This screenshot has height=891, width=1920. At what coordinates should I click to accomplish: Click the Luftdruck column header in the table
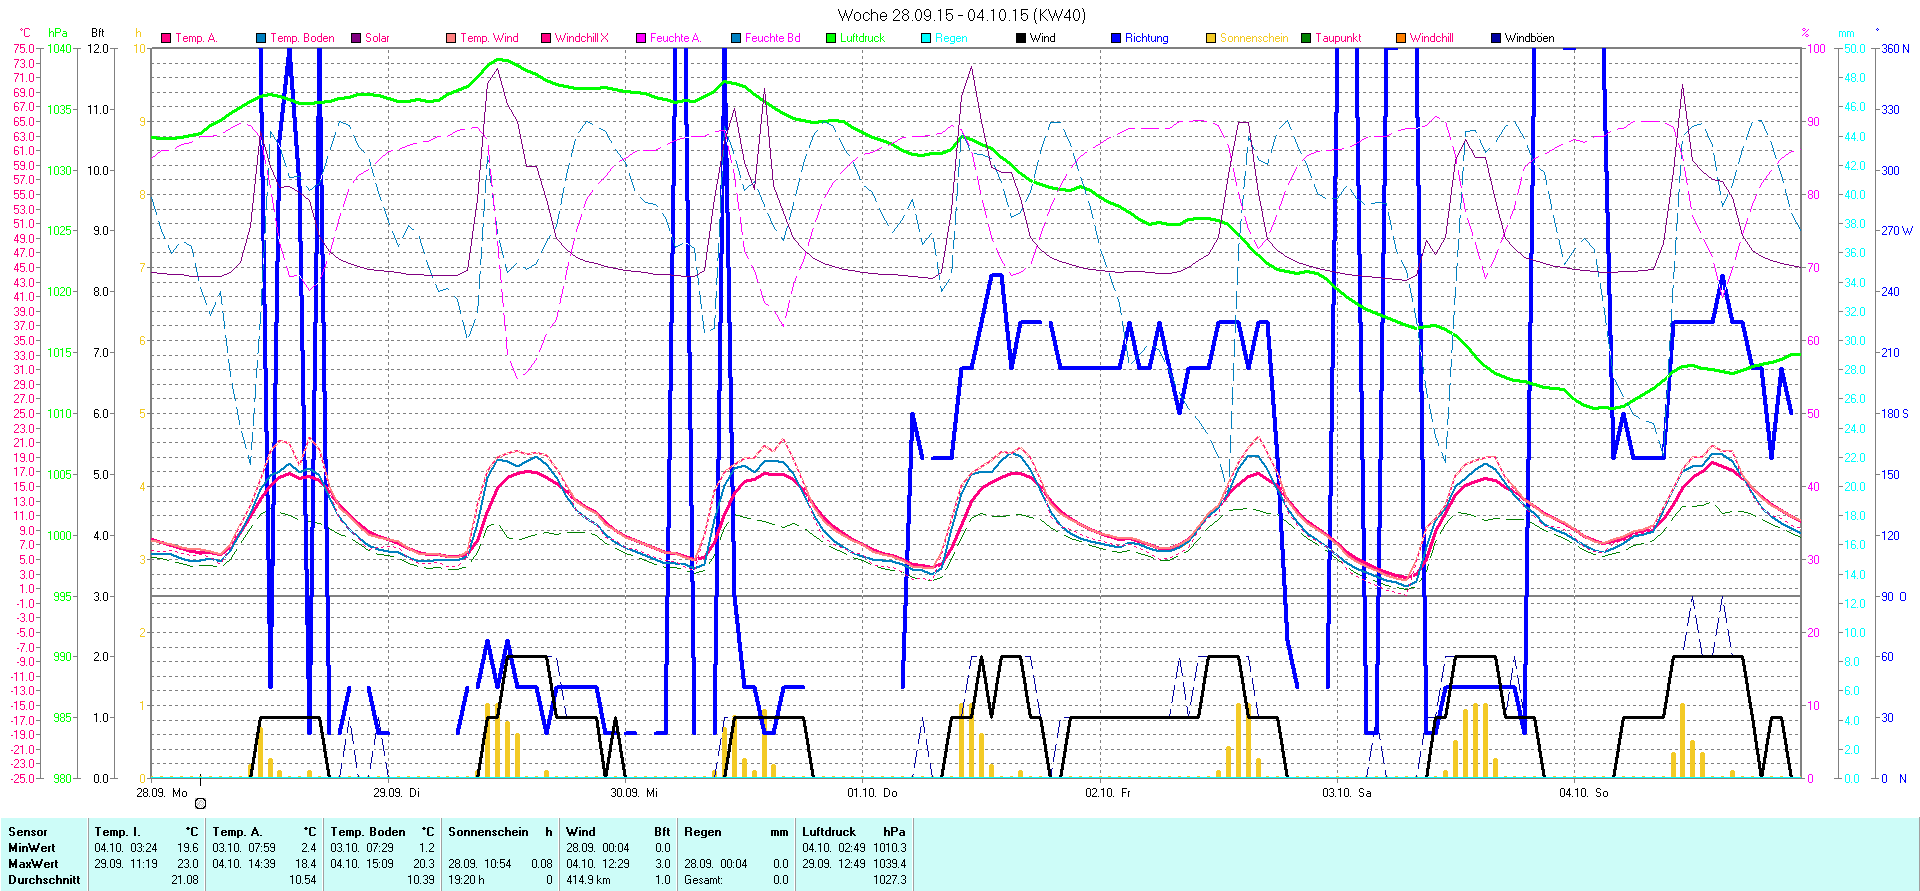(x=829, y=832)
